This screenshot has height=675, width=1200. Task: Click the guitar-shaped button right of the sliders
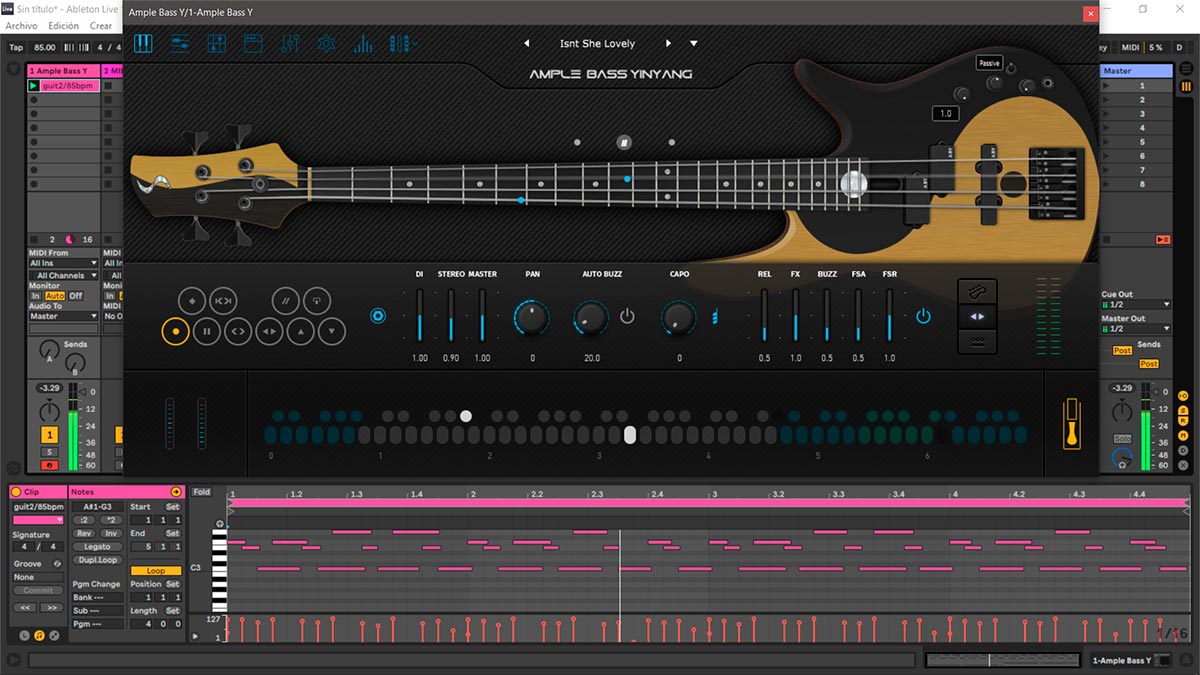[x=977, y=292]
